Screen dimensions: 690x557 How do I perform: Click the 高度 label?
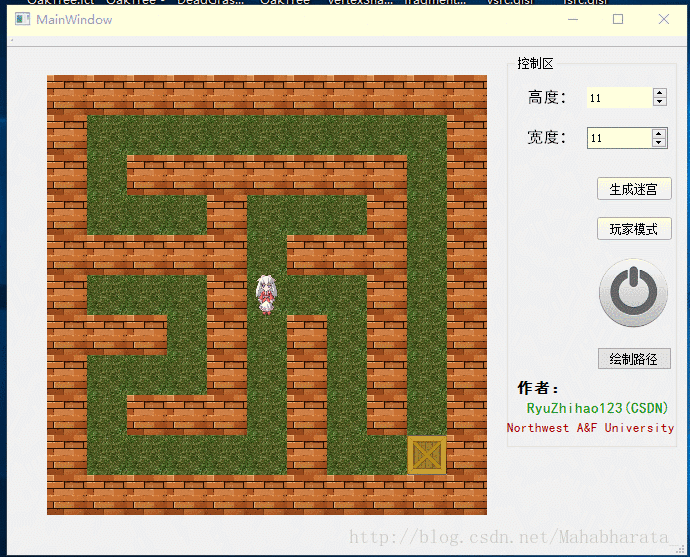(x=547, y=97)
